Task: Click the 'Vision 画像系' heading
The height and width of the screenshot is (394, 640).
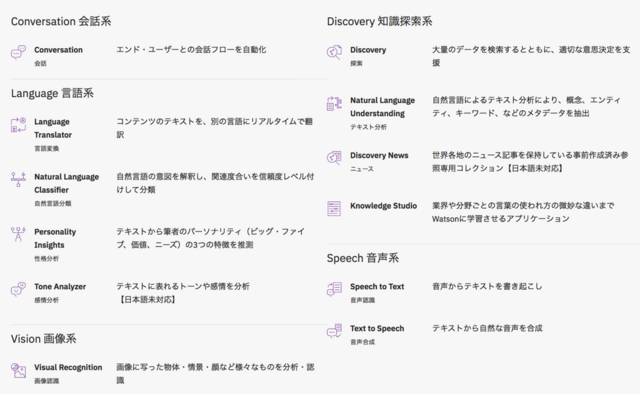Action: click(x=44, y=338)
